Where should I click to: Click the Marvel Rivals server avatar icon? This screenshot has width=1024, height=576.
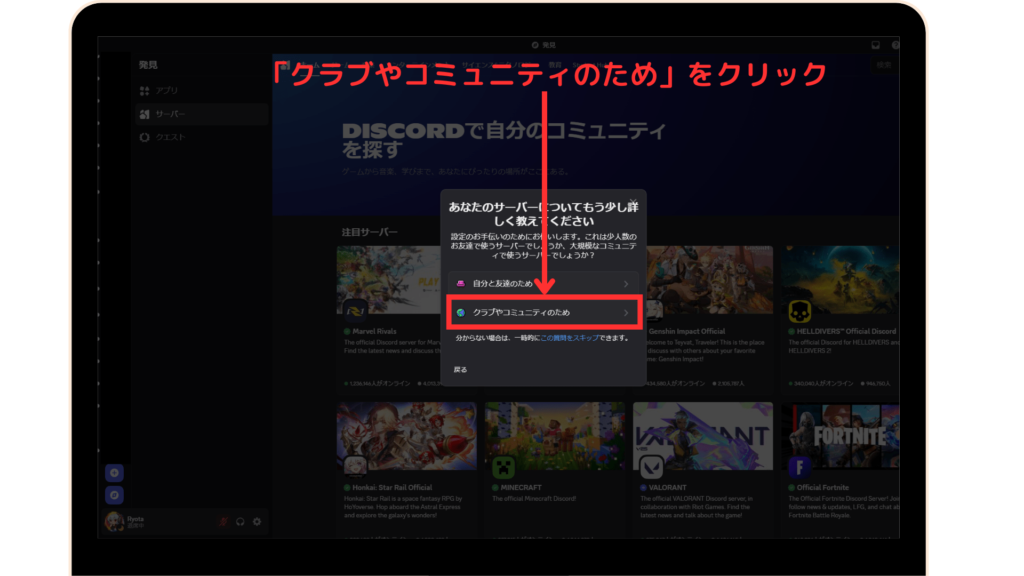355,312
